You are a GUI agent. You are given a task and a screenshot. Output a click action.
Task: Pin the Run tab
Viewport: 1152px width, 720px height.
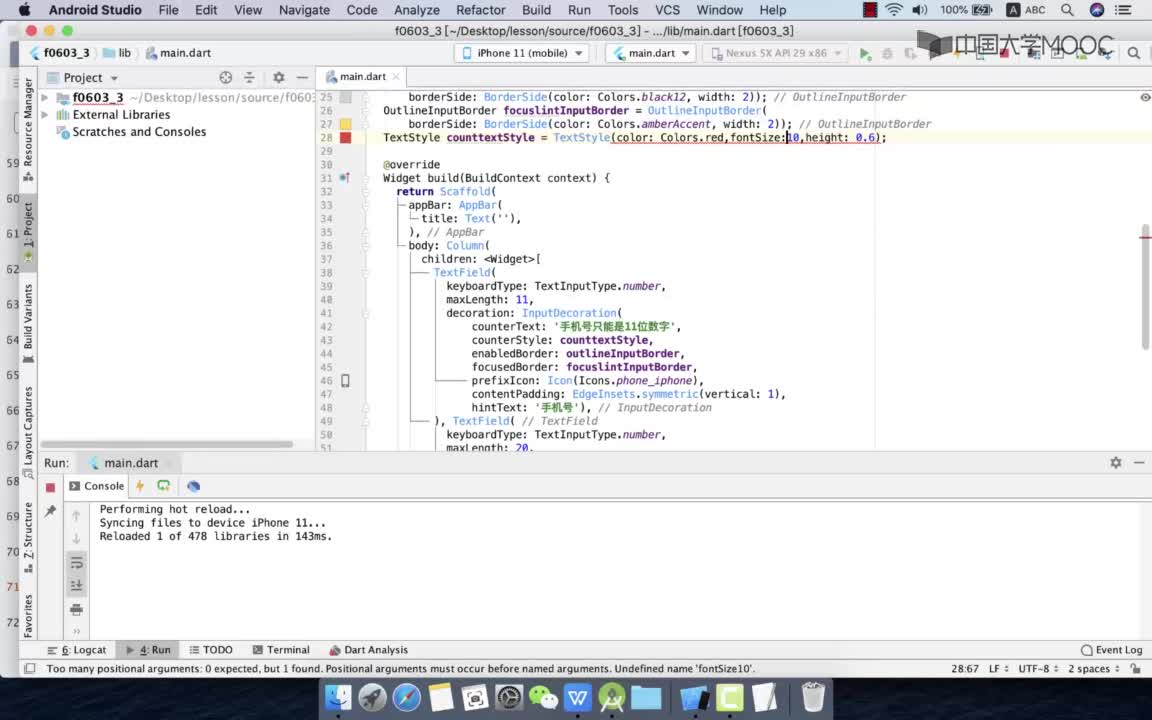click(50, 511)
